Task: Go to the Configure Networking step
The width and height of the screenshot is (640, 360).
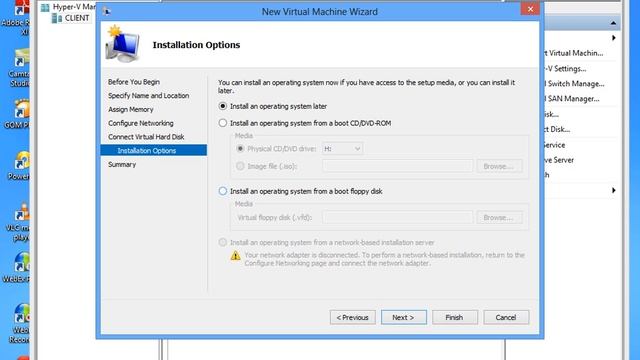Action: [141, 123]
